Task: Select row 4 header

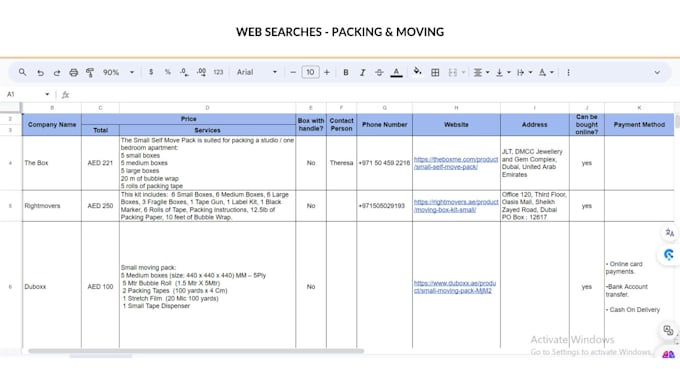Action: coord(10,163)
